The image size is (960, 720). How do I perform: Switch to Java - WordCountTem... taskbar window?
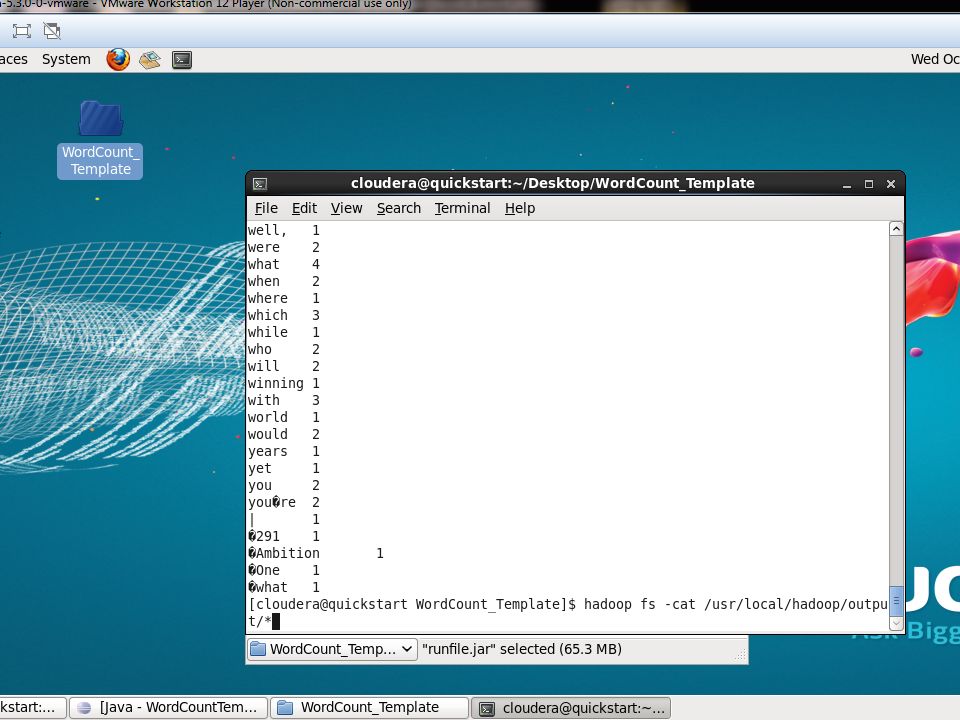(168, 708)
